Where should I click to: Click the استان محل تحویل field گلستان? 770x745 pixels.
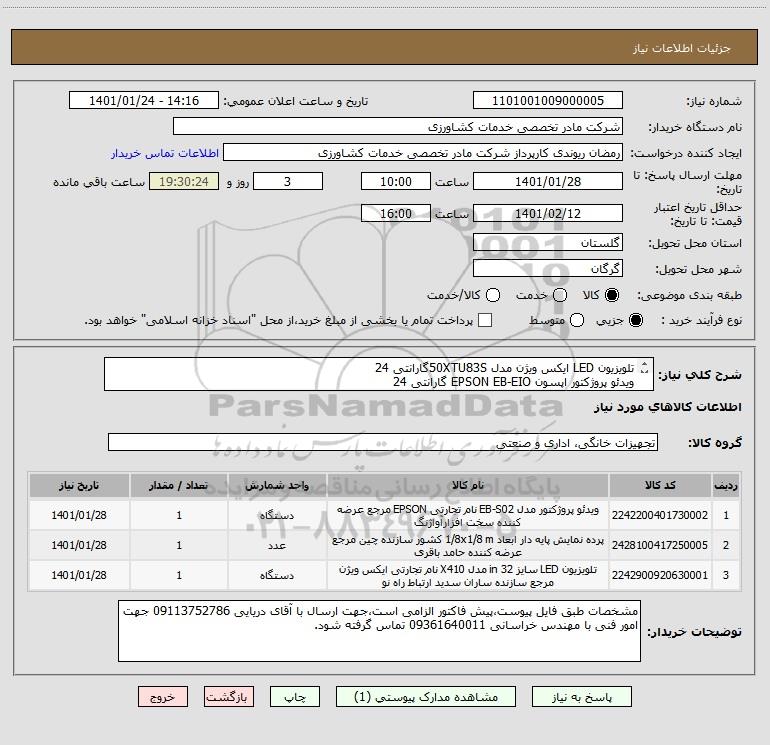[548, 242]
